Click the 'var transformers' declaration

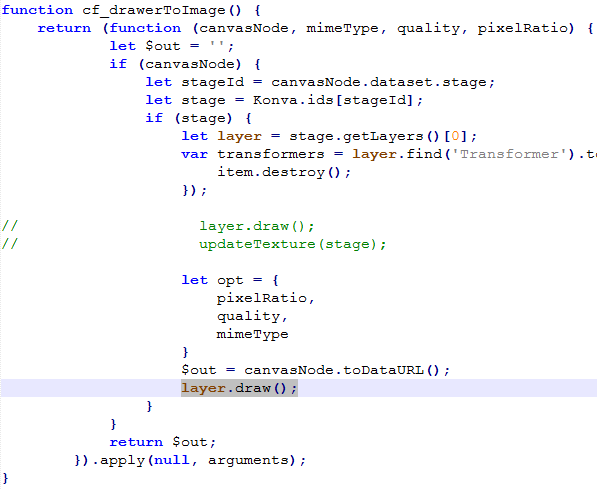[x=253, y=154]
